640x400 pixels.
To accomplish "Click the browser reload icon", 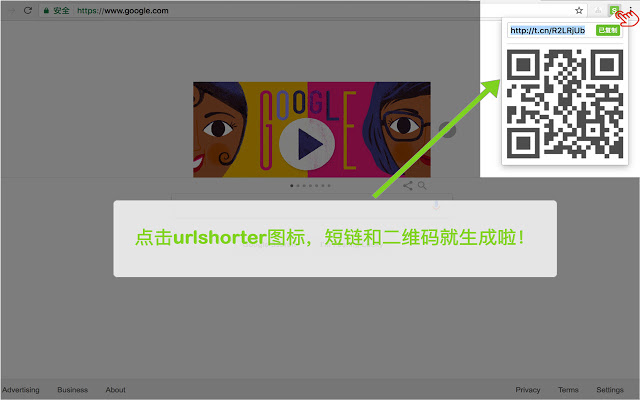I will (x=28, y=10).
